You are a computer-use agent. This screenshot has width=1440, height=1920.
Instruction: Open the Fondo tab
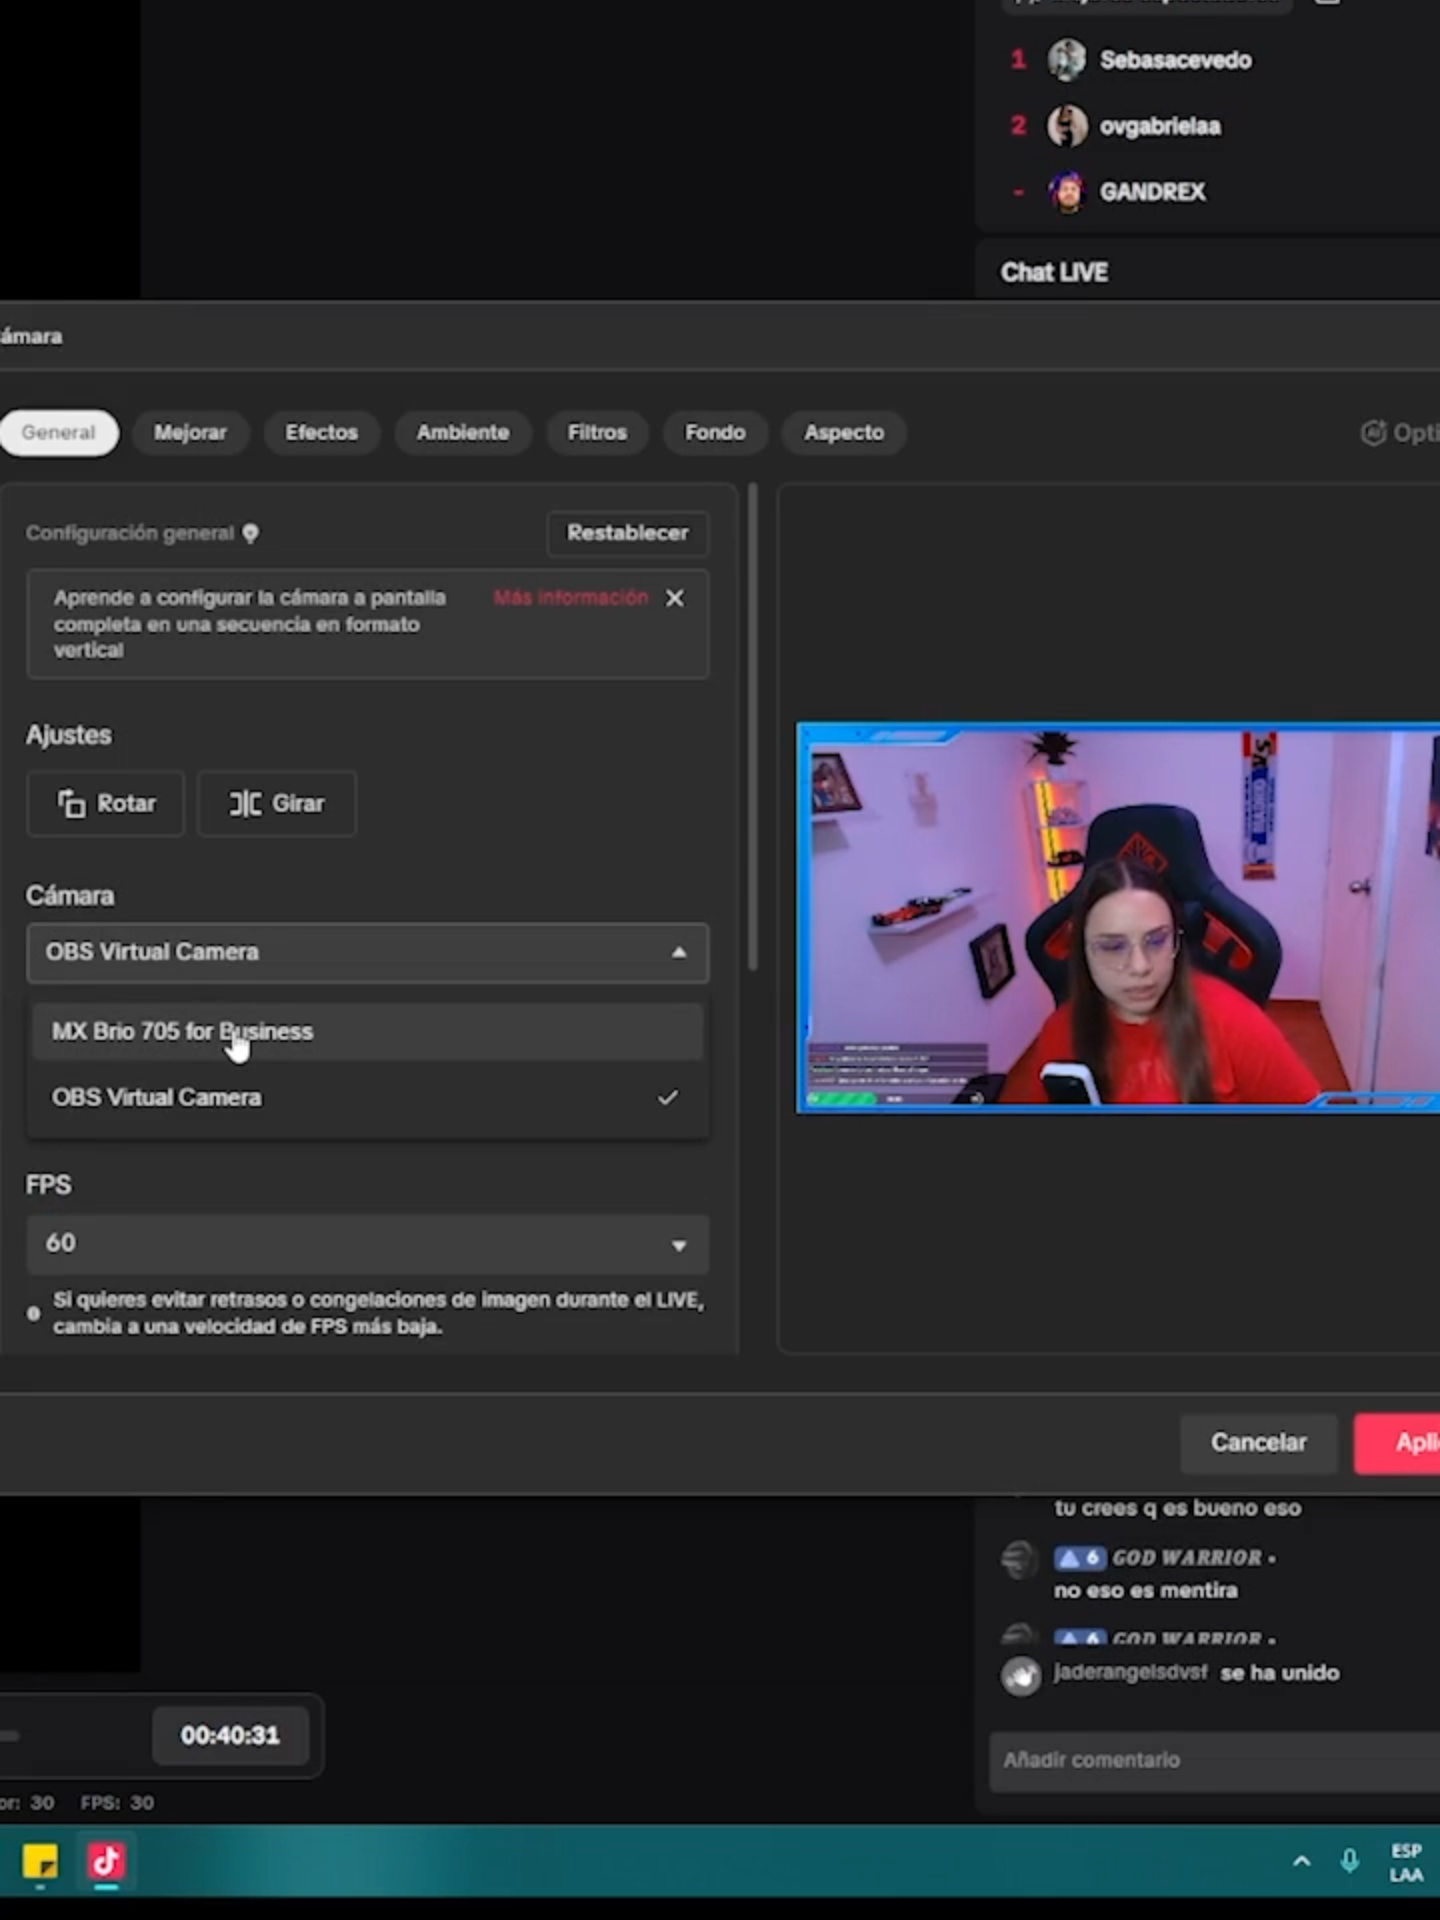[715, 433]
